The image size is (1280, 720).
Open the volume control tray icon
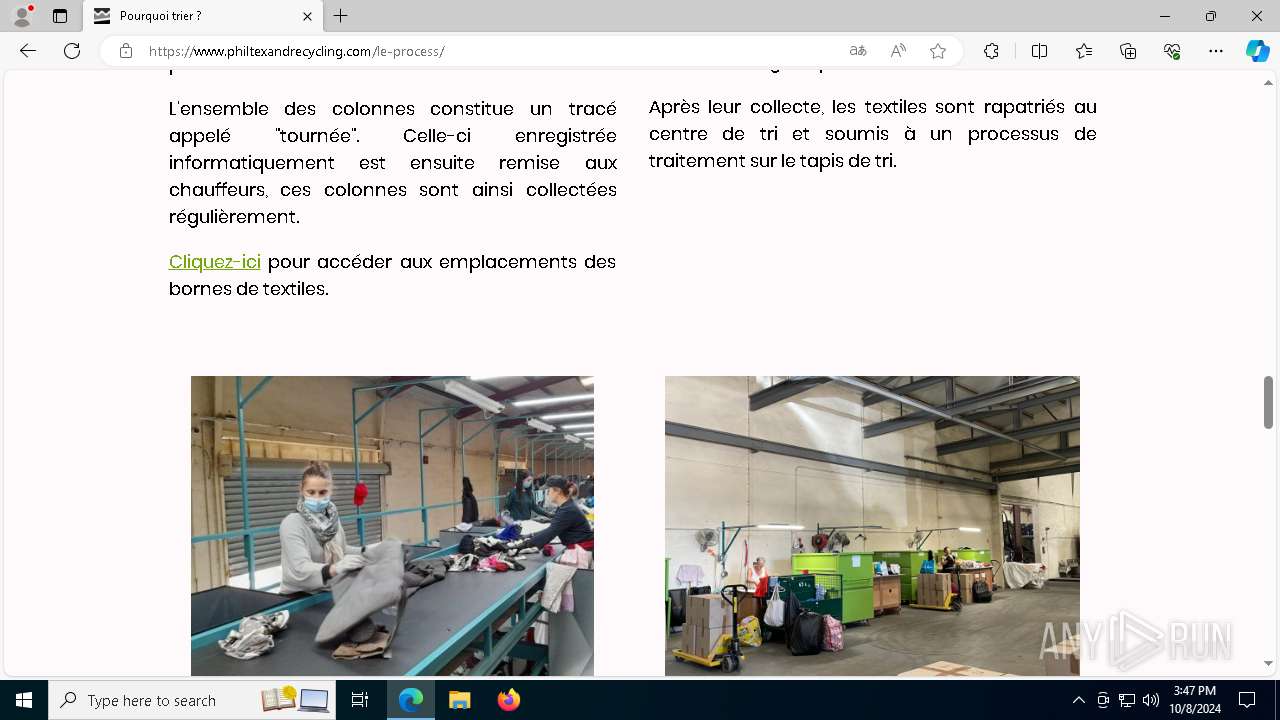click(1151, 700)
